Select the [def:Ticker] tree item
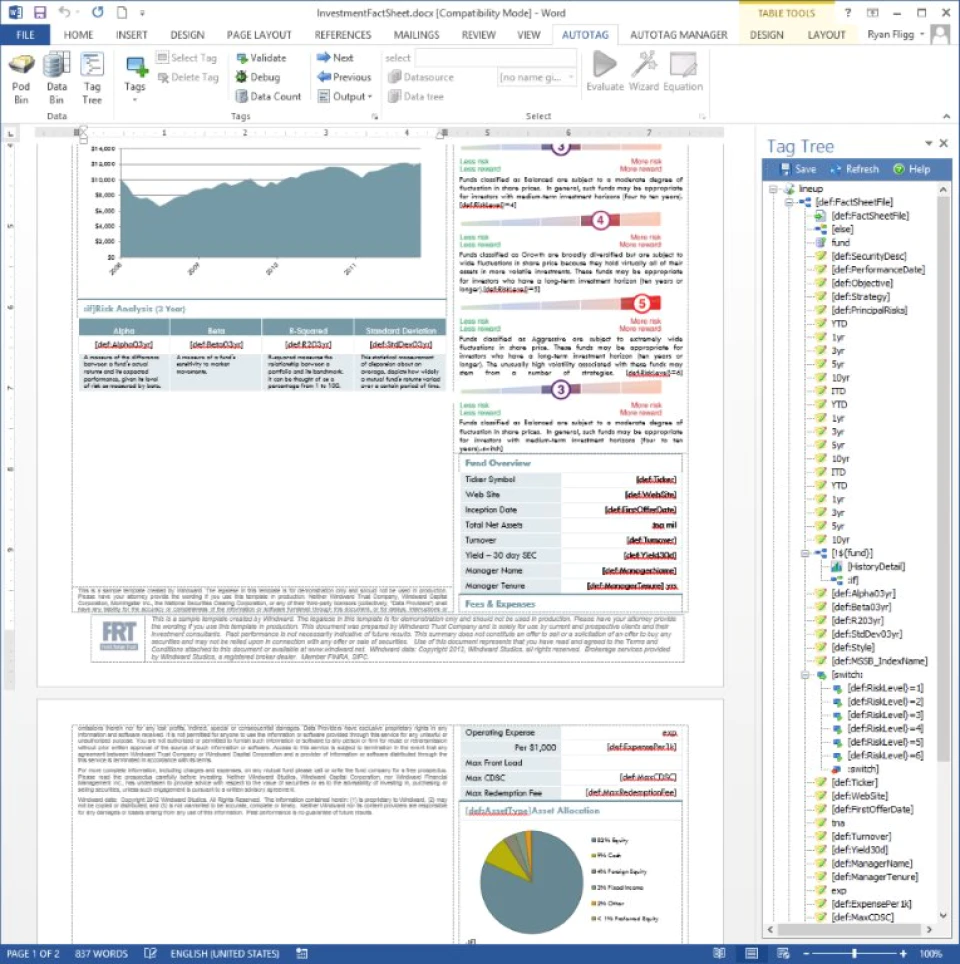960x964 pixels. click(854, 782)
